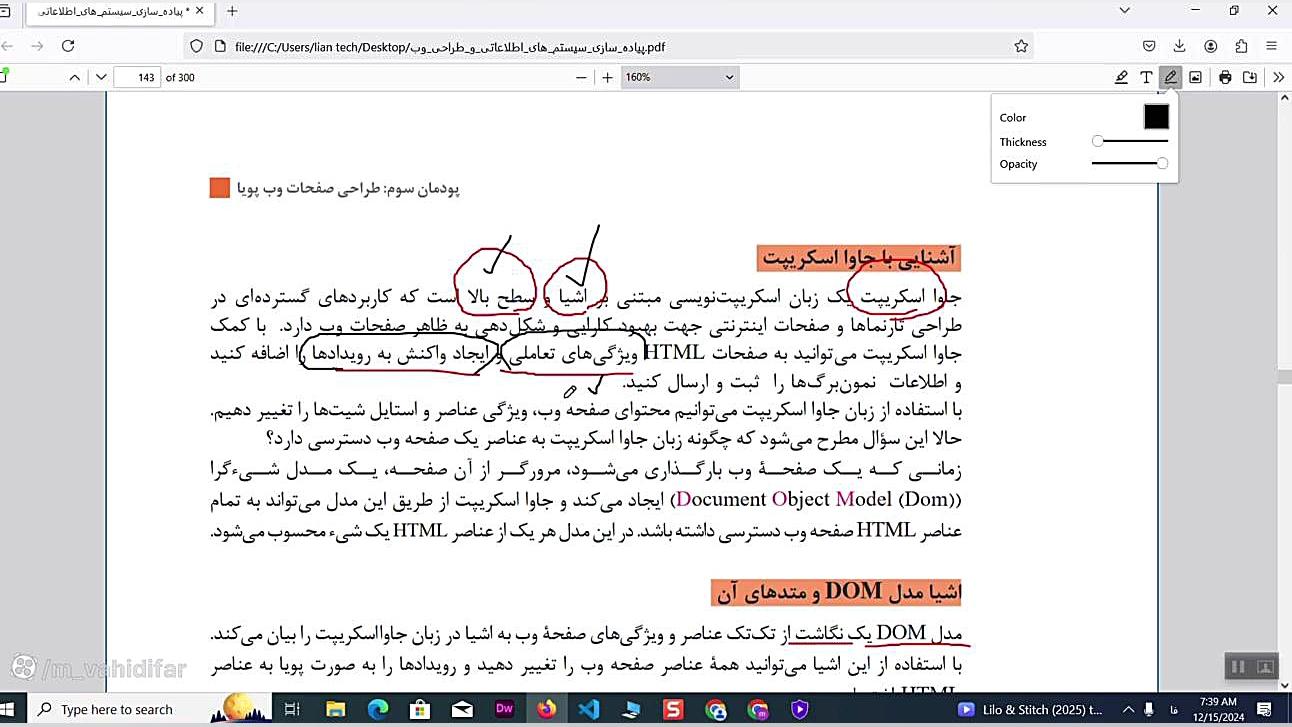Select the Add Text annotation tool
The image size is (1292, 727).
[1146, 77]
